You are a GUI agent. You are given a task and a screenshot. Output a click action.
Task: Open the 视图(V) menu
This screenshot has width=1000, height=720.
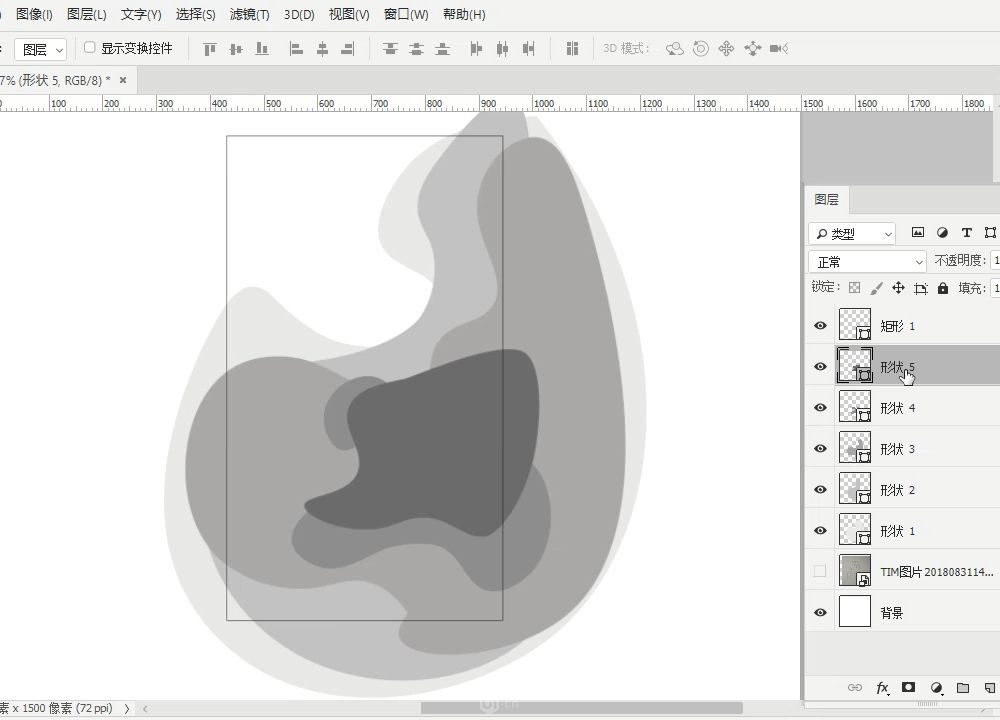click(349, 14)
